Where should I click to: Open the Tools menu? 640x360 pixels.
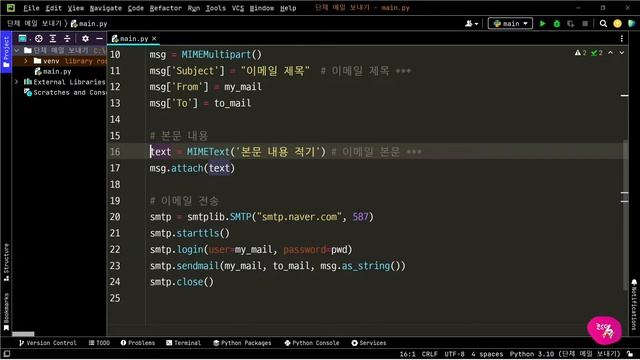216,8
